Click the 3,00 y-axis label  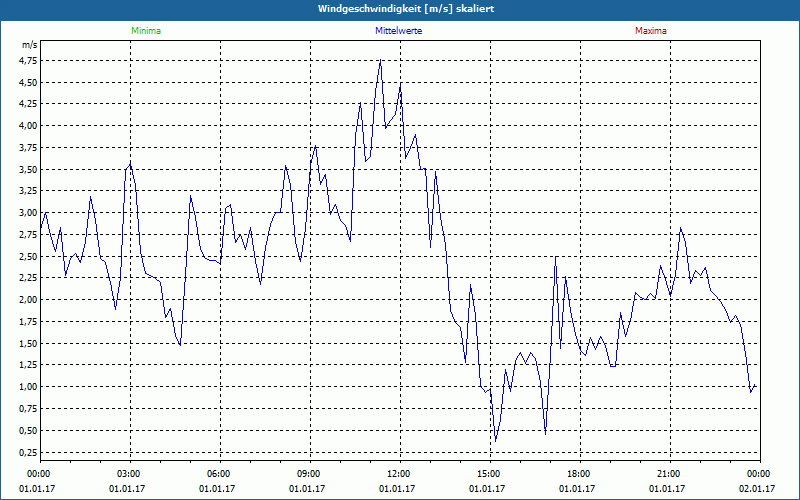click(x=30, y=213)
